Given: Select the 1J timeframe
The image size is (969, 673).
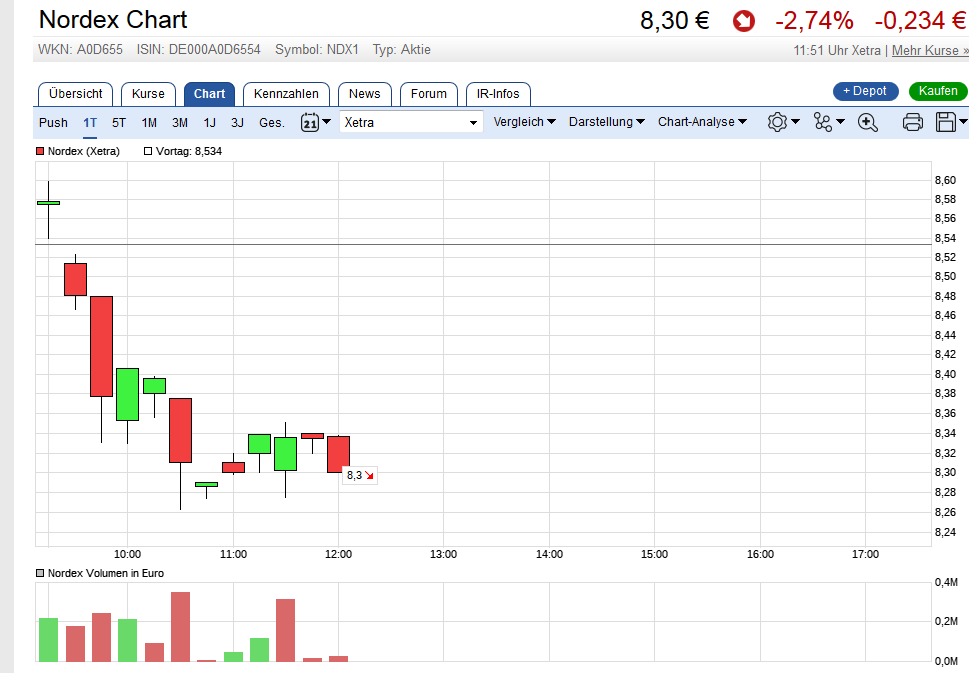Looking at the screenshot, I should 209,122.
